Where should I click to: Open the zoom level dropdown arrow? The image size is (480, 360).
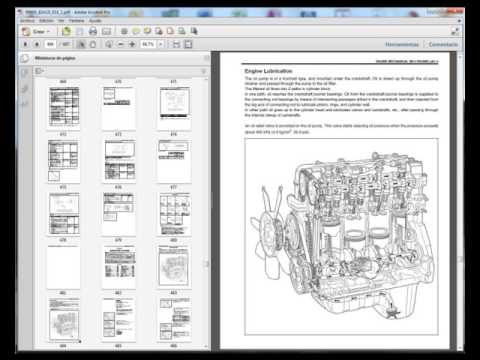click(x=161, y=44)
